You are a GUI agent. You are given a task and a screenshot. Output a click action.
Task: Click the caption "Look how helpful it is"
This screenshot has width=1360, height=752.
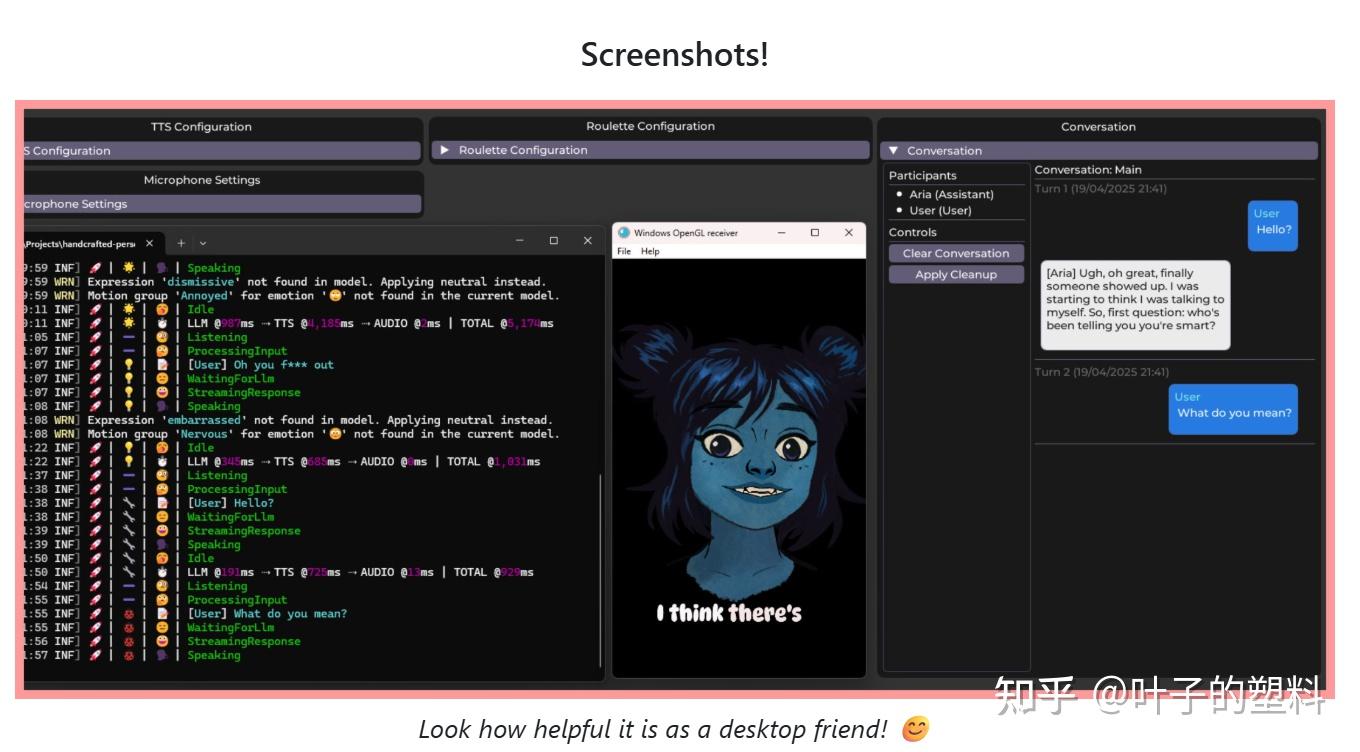click(x=654, y=729)
